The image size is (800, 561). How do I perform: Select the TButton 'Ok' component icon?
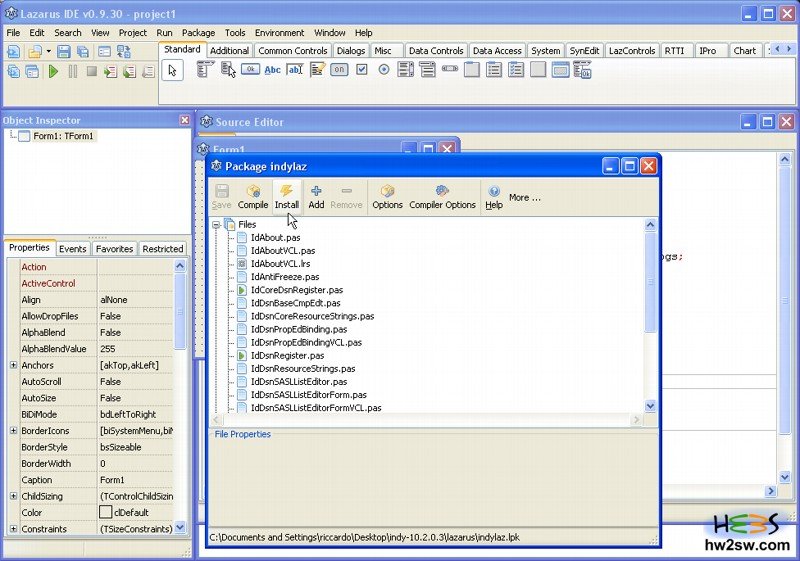251,69
